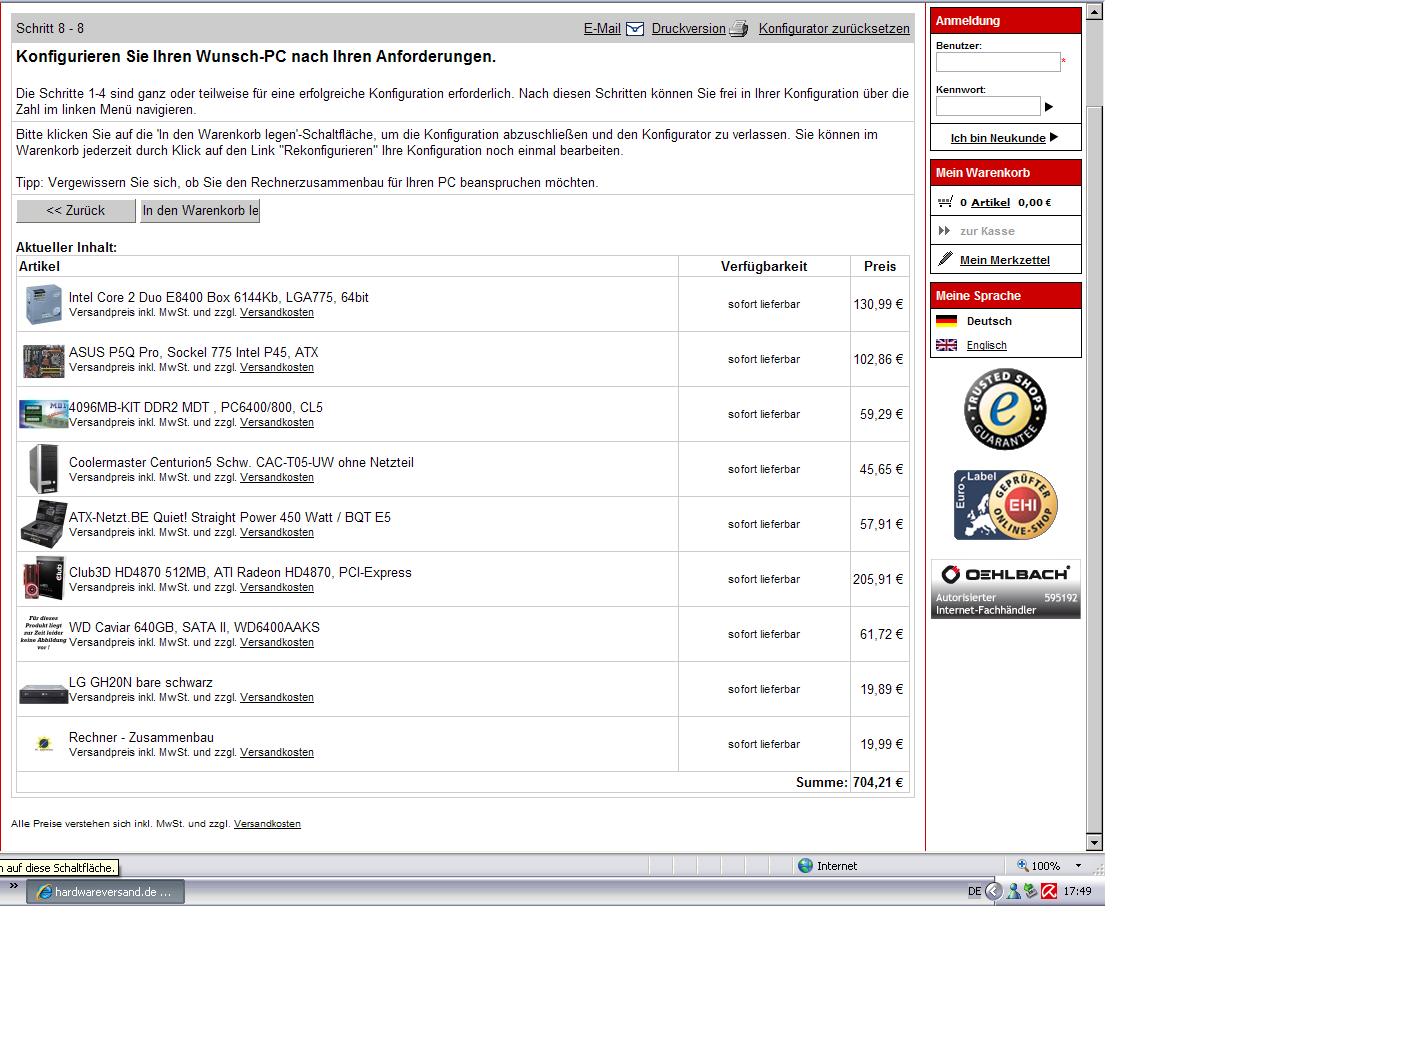Open Versandkosten link in Rechner - Zusammenbau row
Viewport: 1408px width, 1056px height.
coord(277,753)
